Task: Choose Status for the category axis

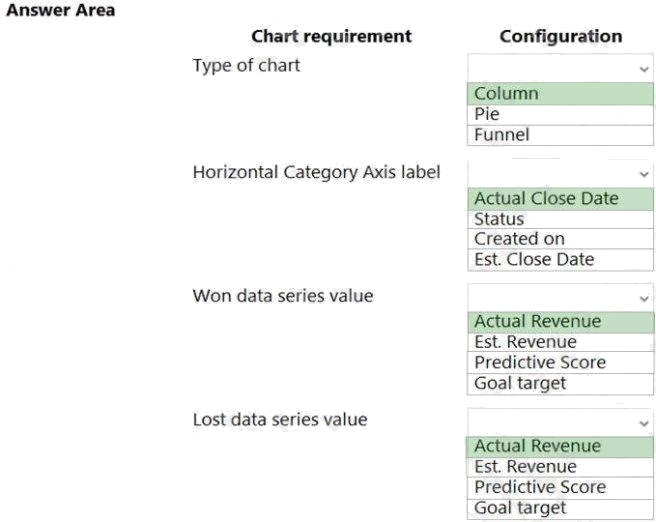Action: (560, 219)
